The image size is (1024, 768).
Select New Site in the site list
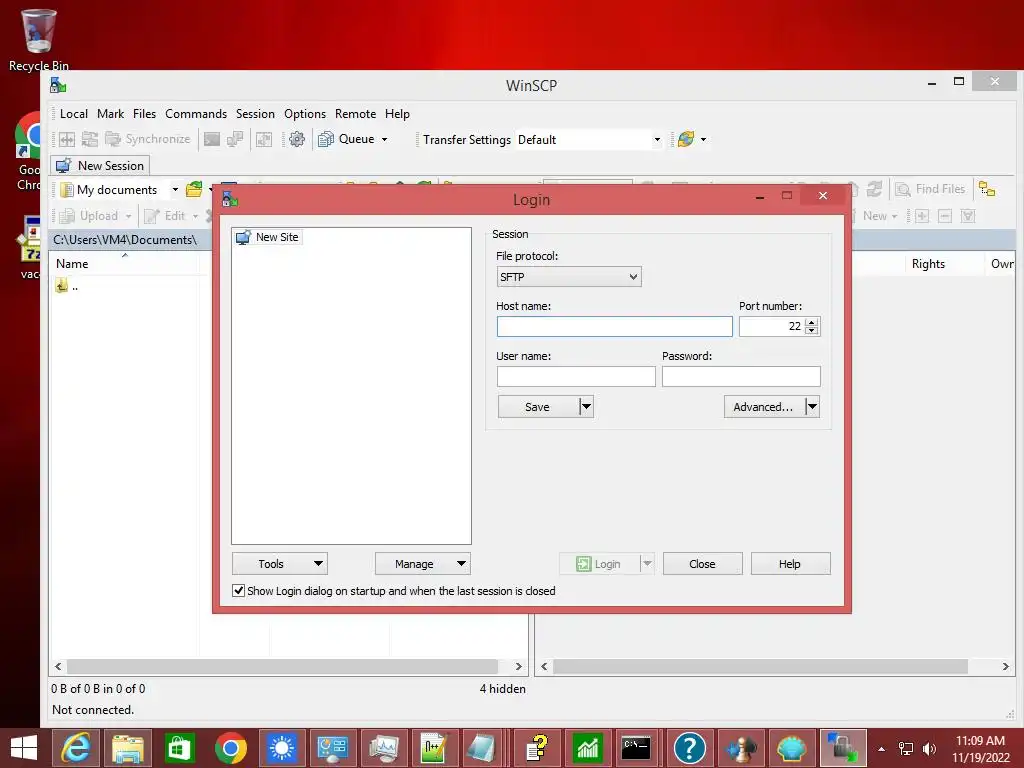point(268,237)
